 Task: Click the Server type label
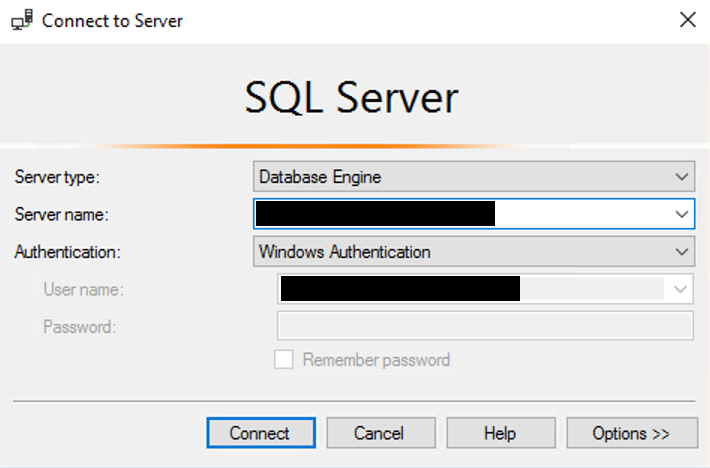click(57, 177)
